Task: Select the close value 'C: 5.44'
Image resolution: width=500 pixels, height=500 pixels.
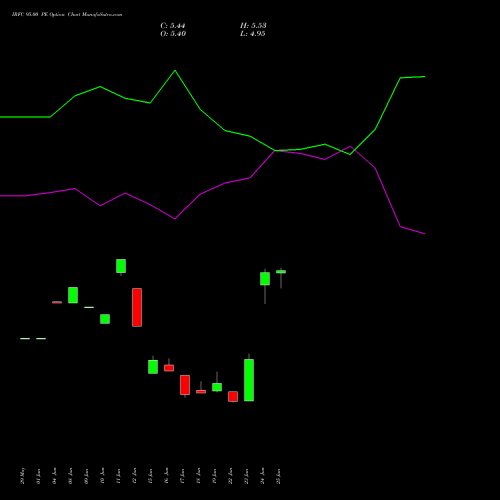Action: [x=173, y=26]
